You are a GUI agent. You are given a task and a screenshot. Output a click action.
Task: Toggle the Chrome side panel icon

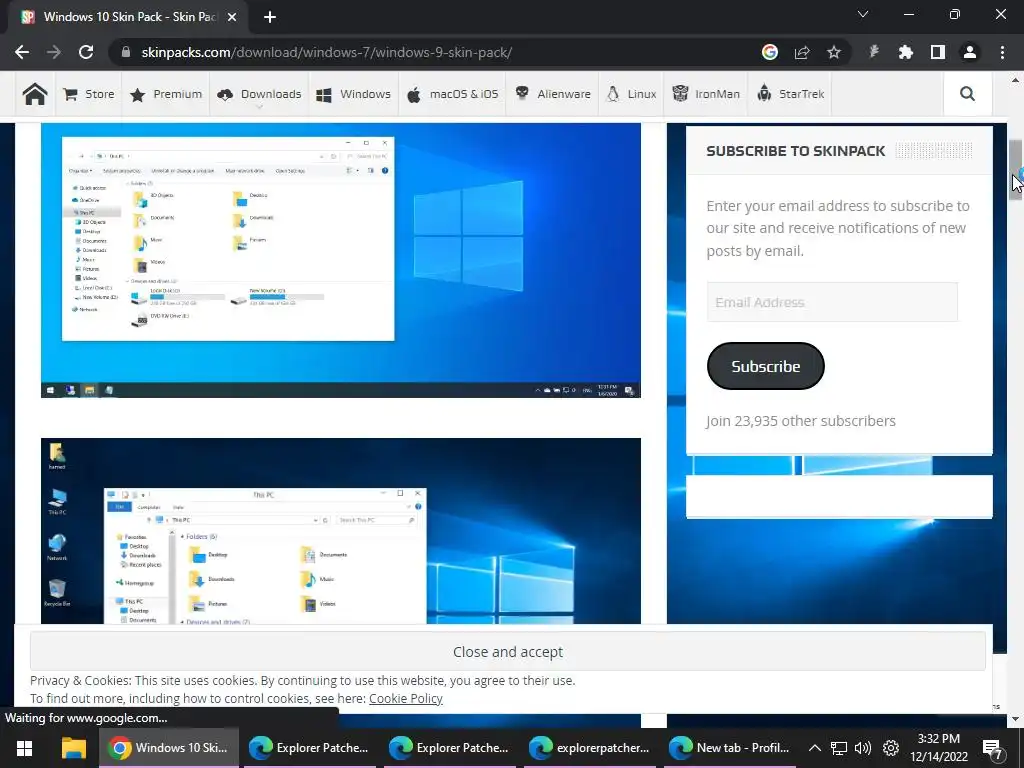[938, 52]
